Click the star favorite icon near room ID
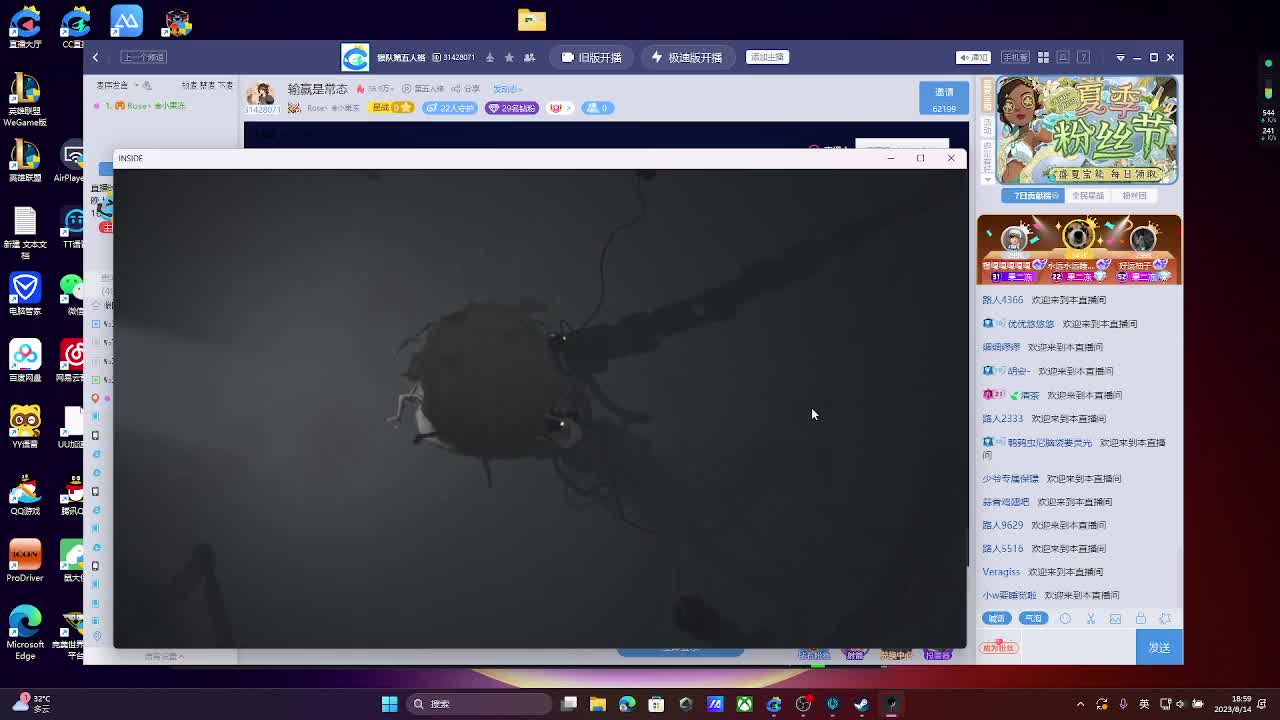This screenshot has height=720, width=1280. 509,57
